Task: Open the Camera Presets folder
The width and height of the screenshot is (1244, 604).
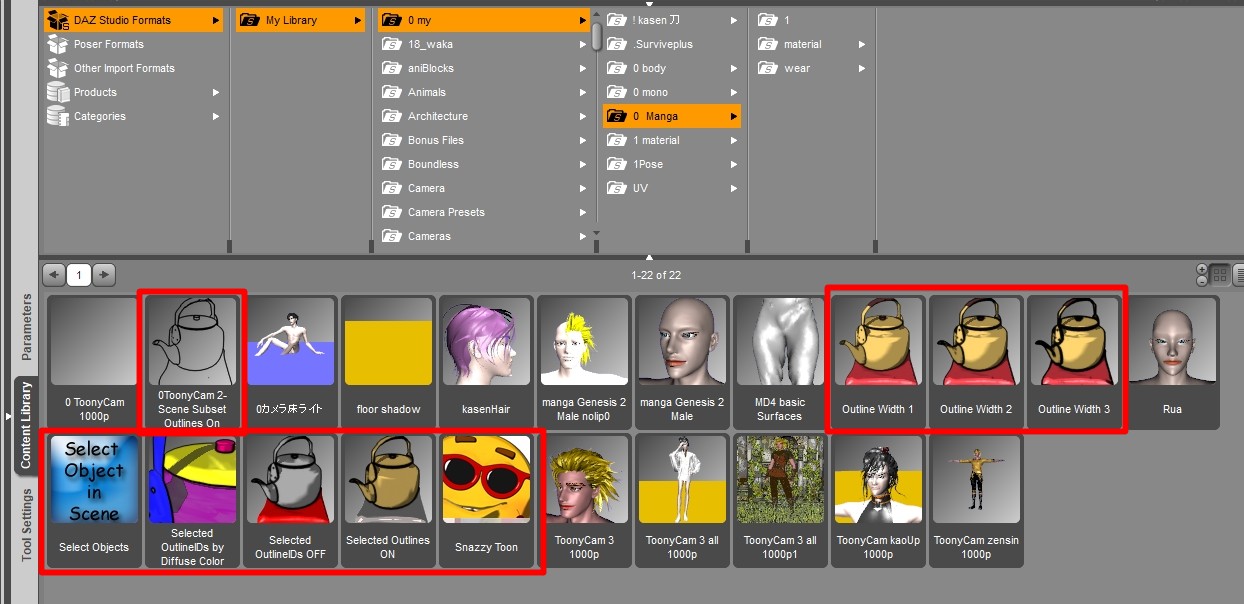Action: pyautogui.click(x=484, y=212)
